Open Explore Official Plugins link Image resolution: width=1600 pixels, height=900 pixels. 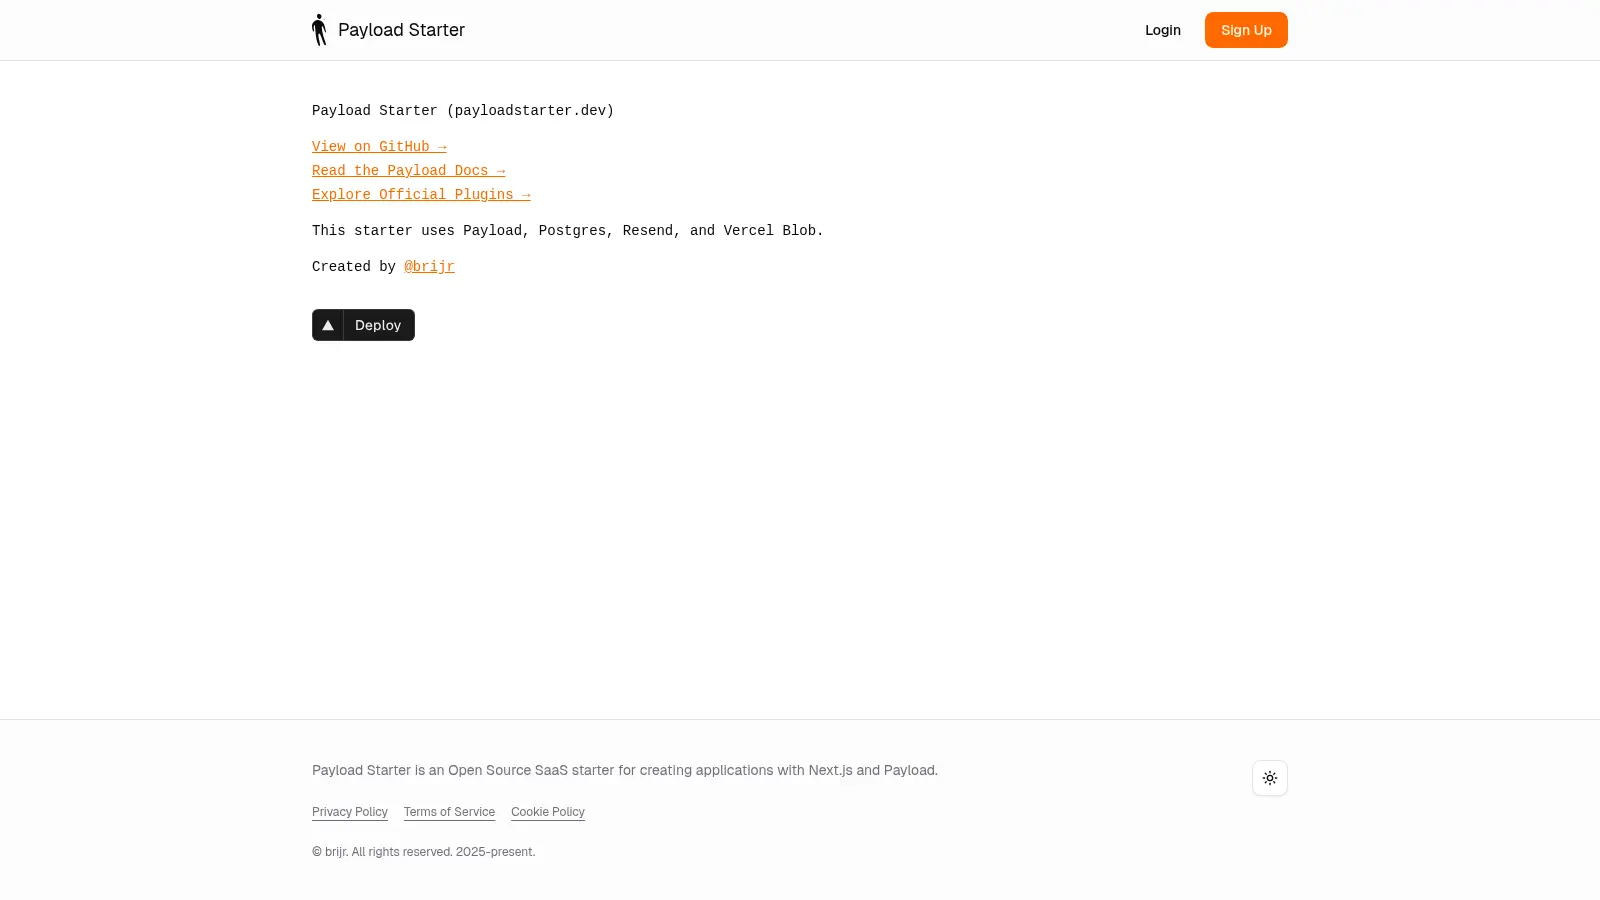pos(421,195)
